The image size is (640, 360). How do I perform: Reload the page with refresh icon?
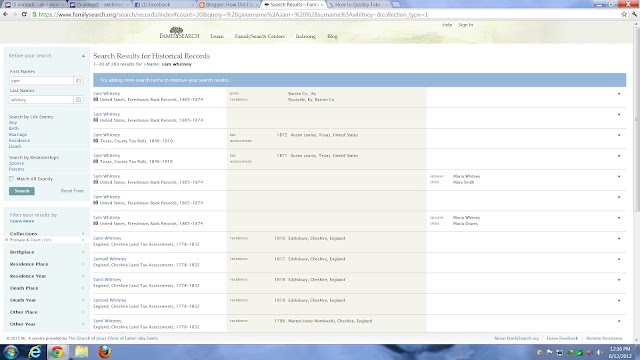24,14
